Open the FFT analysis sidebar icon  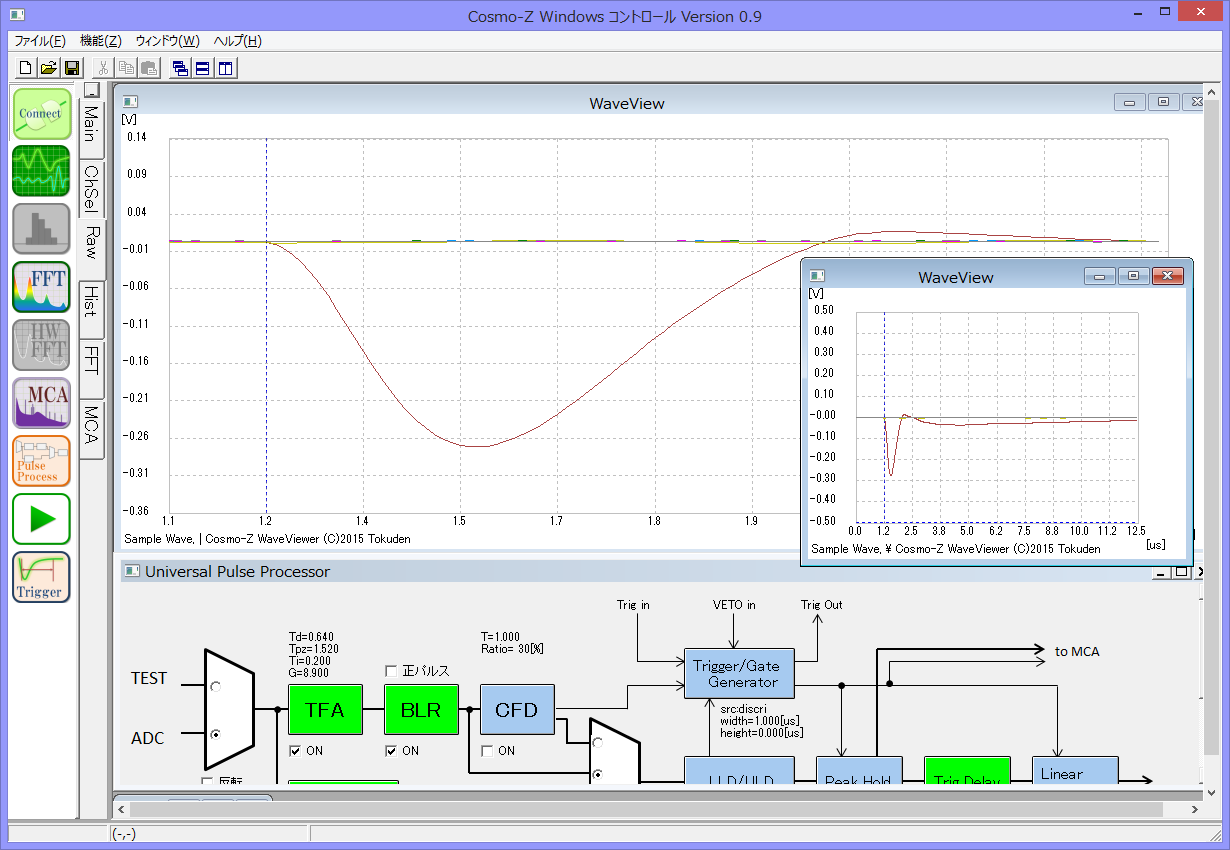pos(41,287)
